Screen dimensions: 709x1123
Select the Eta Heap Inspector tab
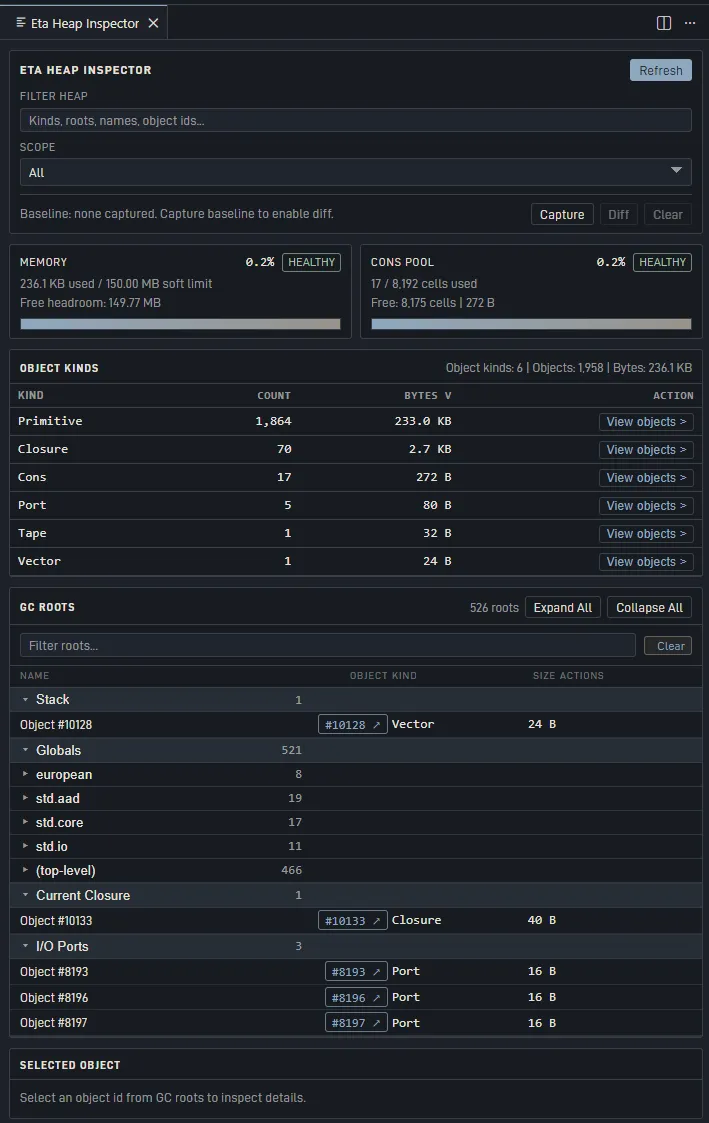(x=85, y=23)
